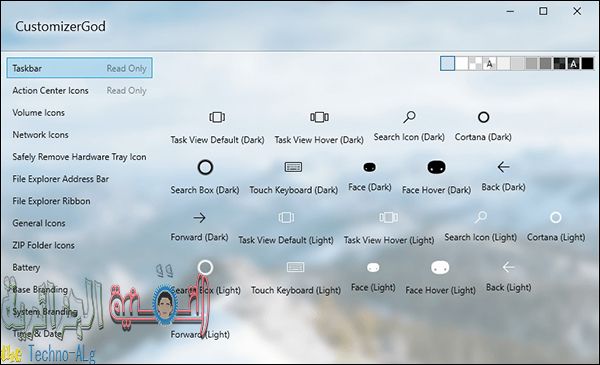Click the Touch Keyboard (Light) label
This screenshot has width=600, height=365.
coord(296,290)
